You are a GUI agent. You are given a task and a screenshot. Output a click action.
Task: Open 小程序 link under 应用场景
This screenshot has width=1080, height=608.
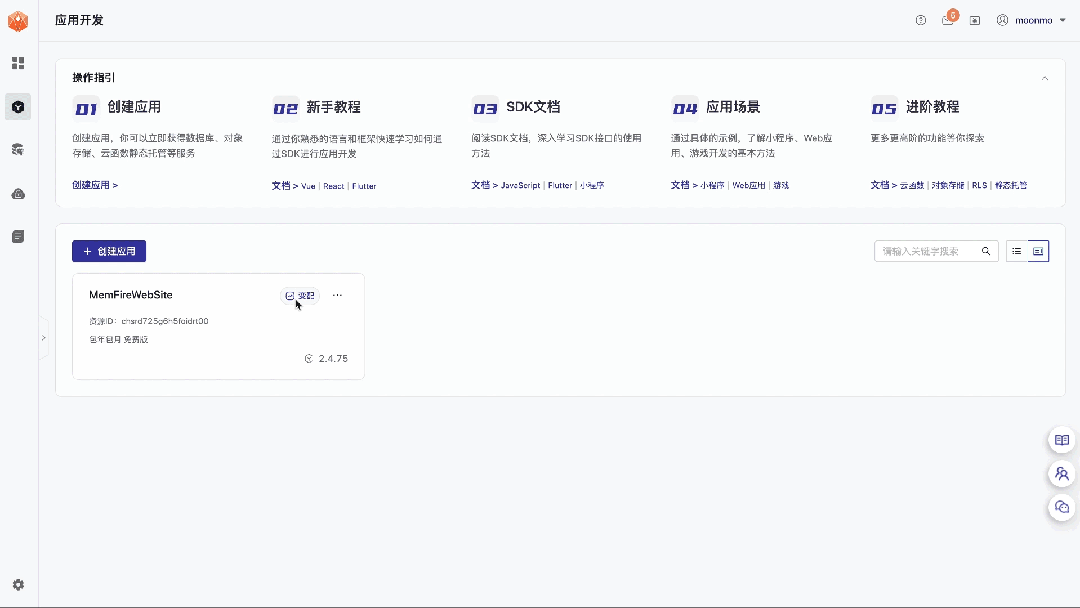(712, 185)
